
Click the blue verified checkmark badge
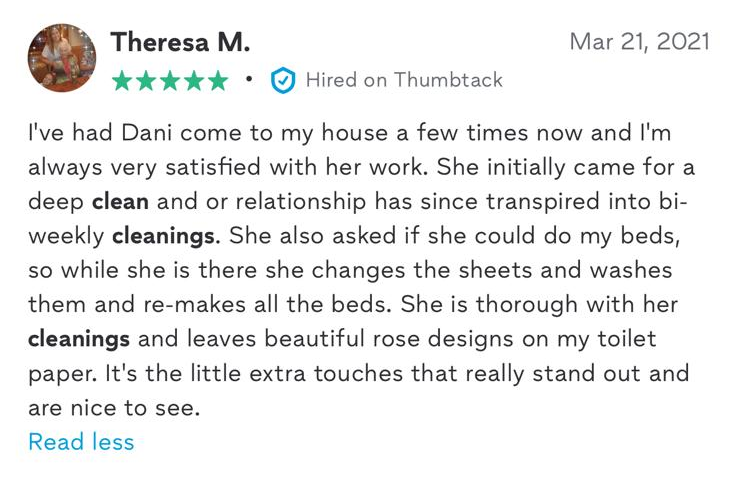click(283, 81)
